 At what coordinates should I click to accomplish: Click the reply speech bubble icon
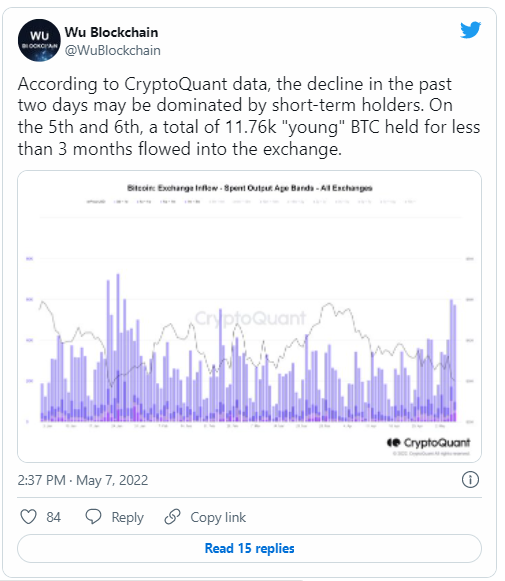[93, 517]
